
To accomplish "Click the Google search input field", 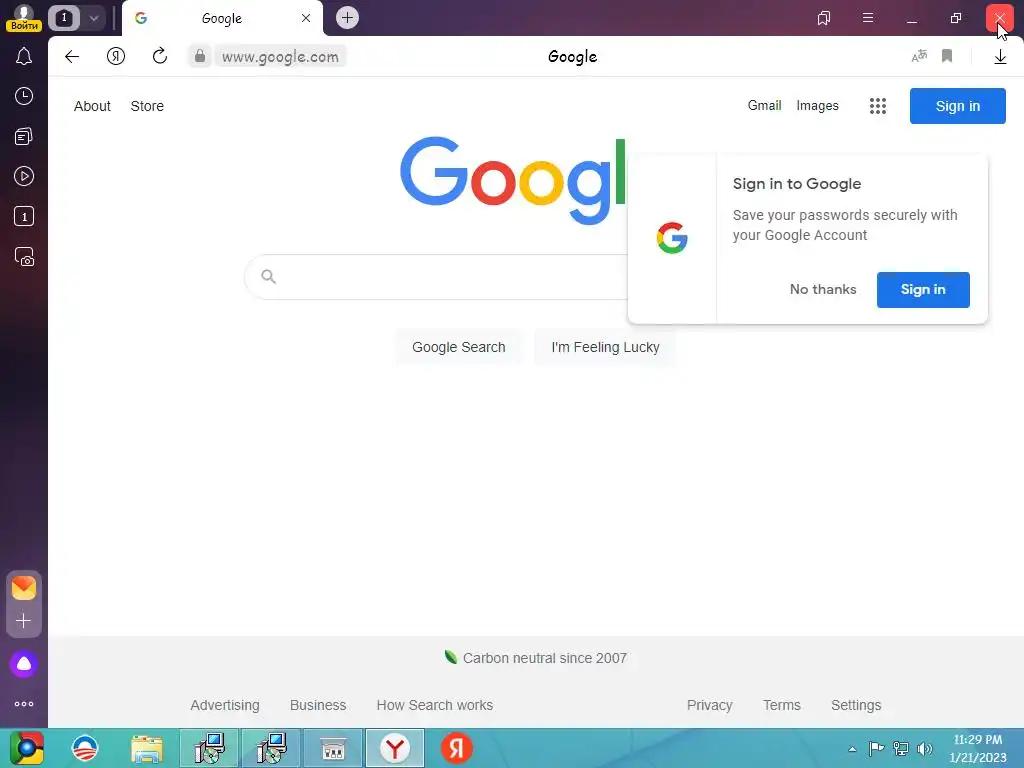I will [436, 277].
